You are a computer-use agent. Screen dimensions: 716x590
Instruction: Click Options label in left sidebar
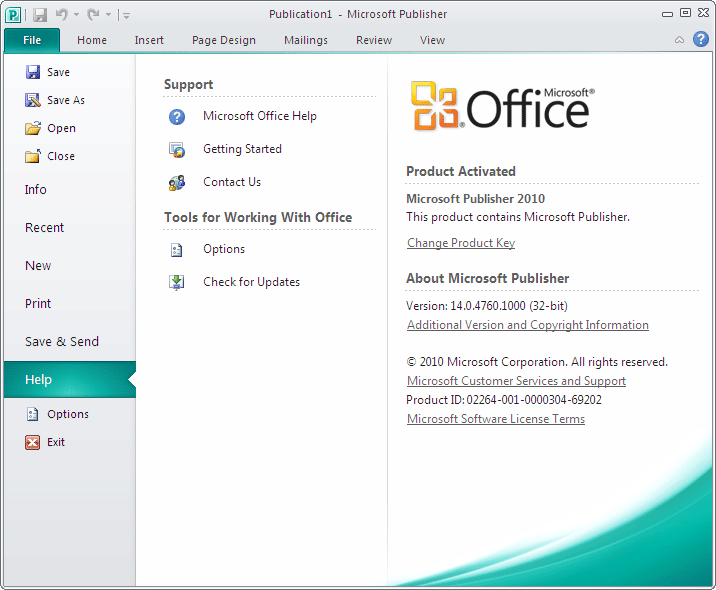click(68, 414)
